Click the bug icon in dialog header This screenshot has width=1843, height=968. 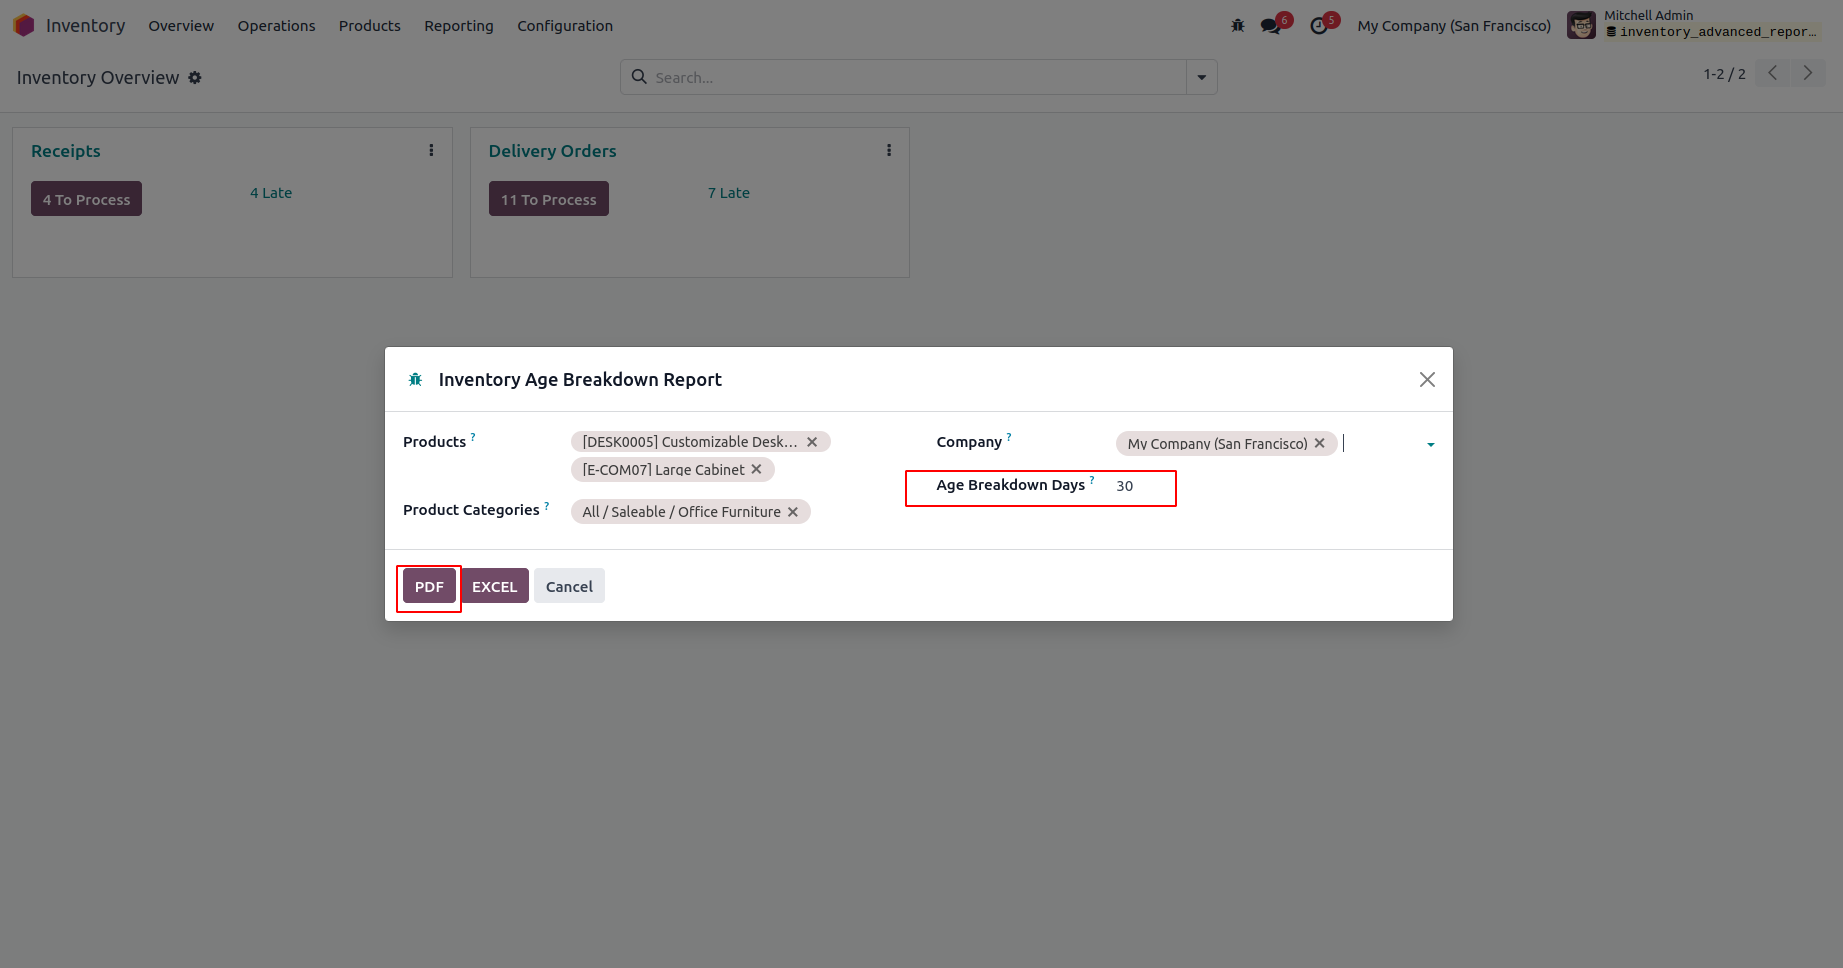pos(415,380)
